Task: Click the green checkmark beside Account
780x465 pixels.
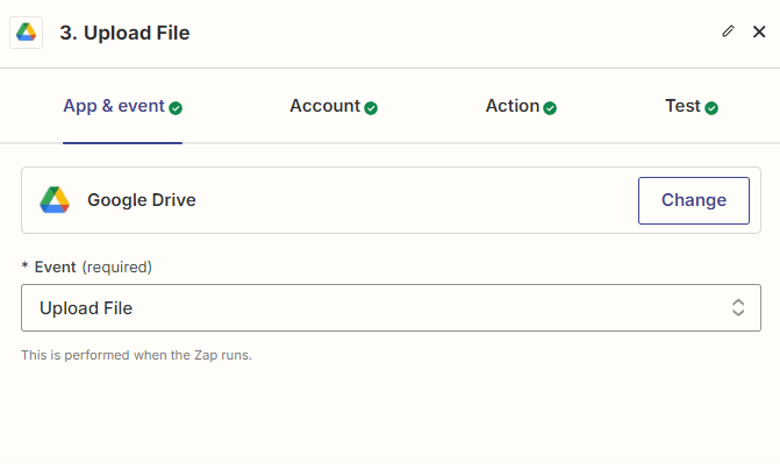Action: pos(371,108)
